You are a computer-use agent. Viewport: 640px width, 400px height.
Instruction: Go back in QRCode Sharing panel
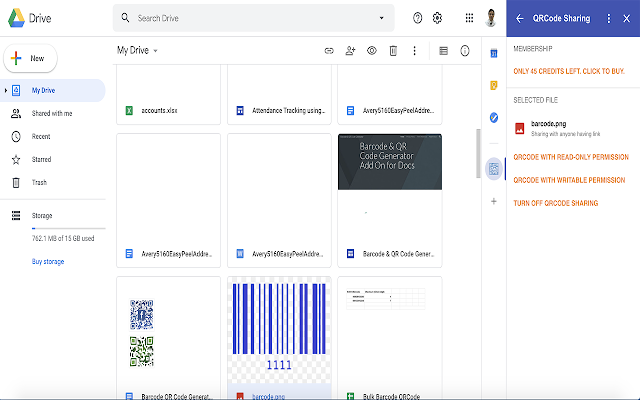point(519,18)
